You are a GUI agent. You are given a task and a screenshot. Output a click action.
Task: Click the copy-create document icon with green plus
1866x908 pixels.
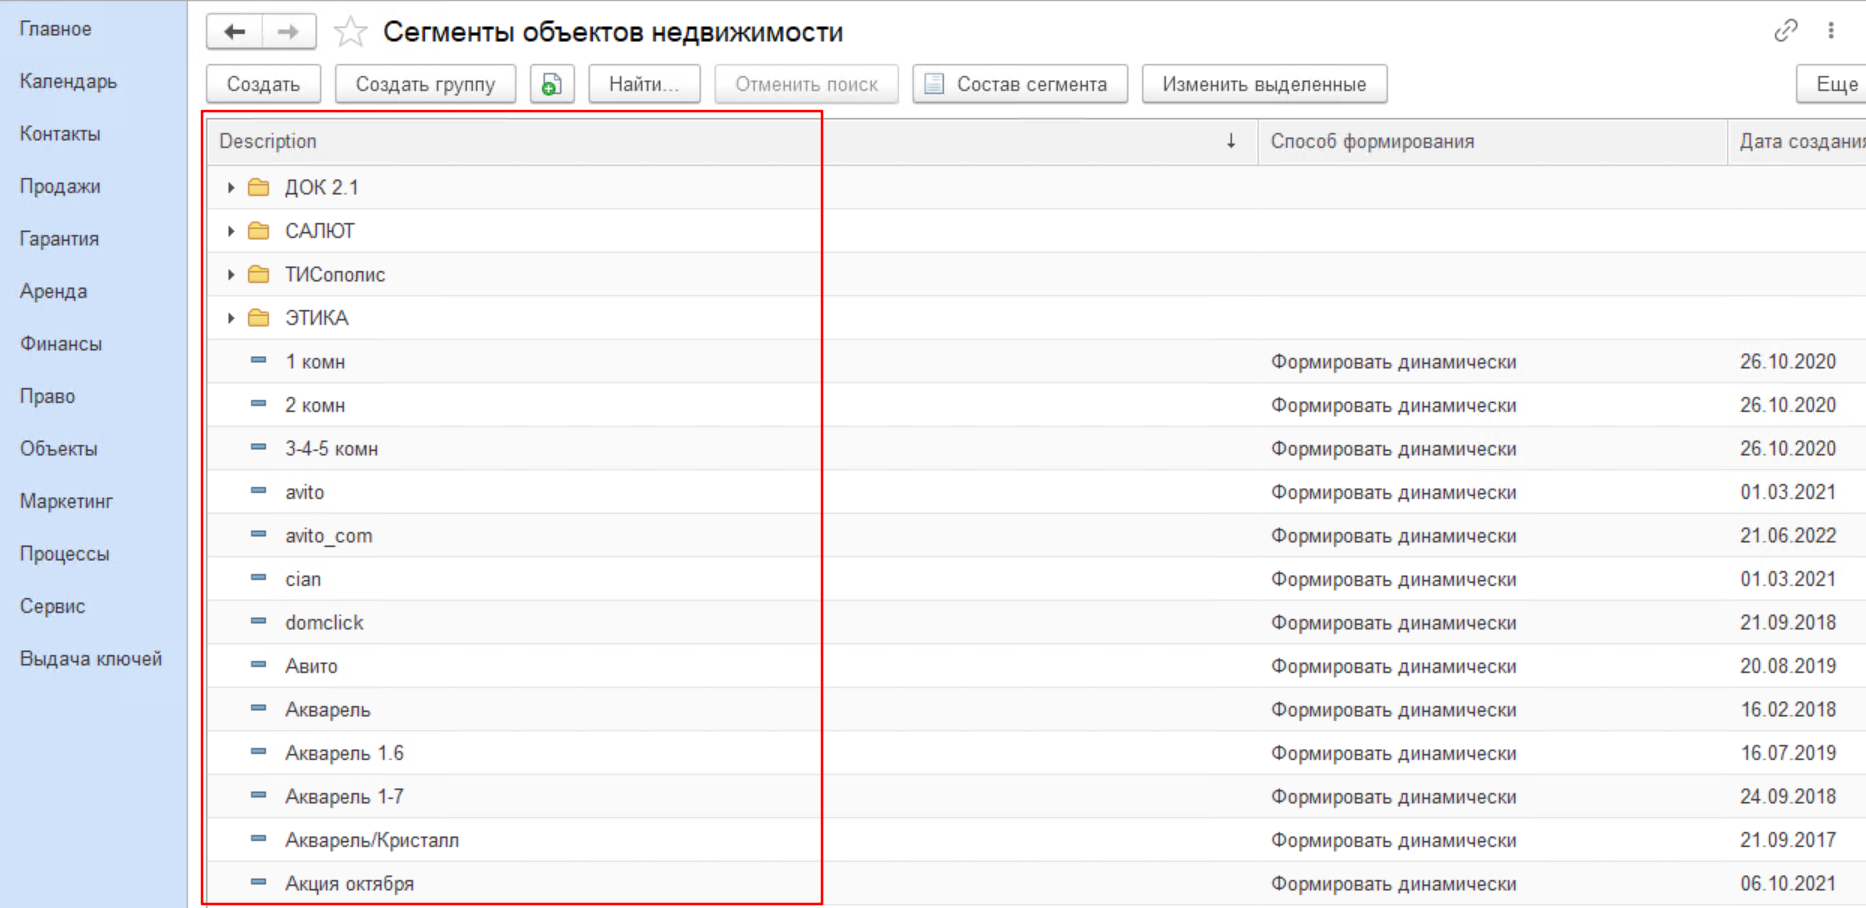point(551,85)
